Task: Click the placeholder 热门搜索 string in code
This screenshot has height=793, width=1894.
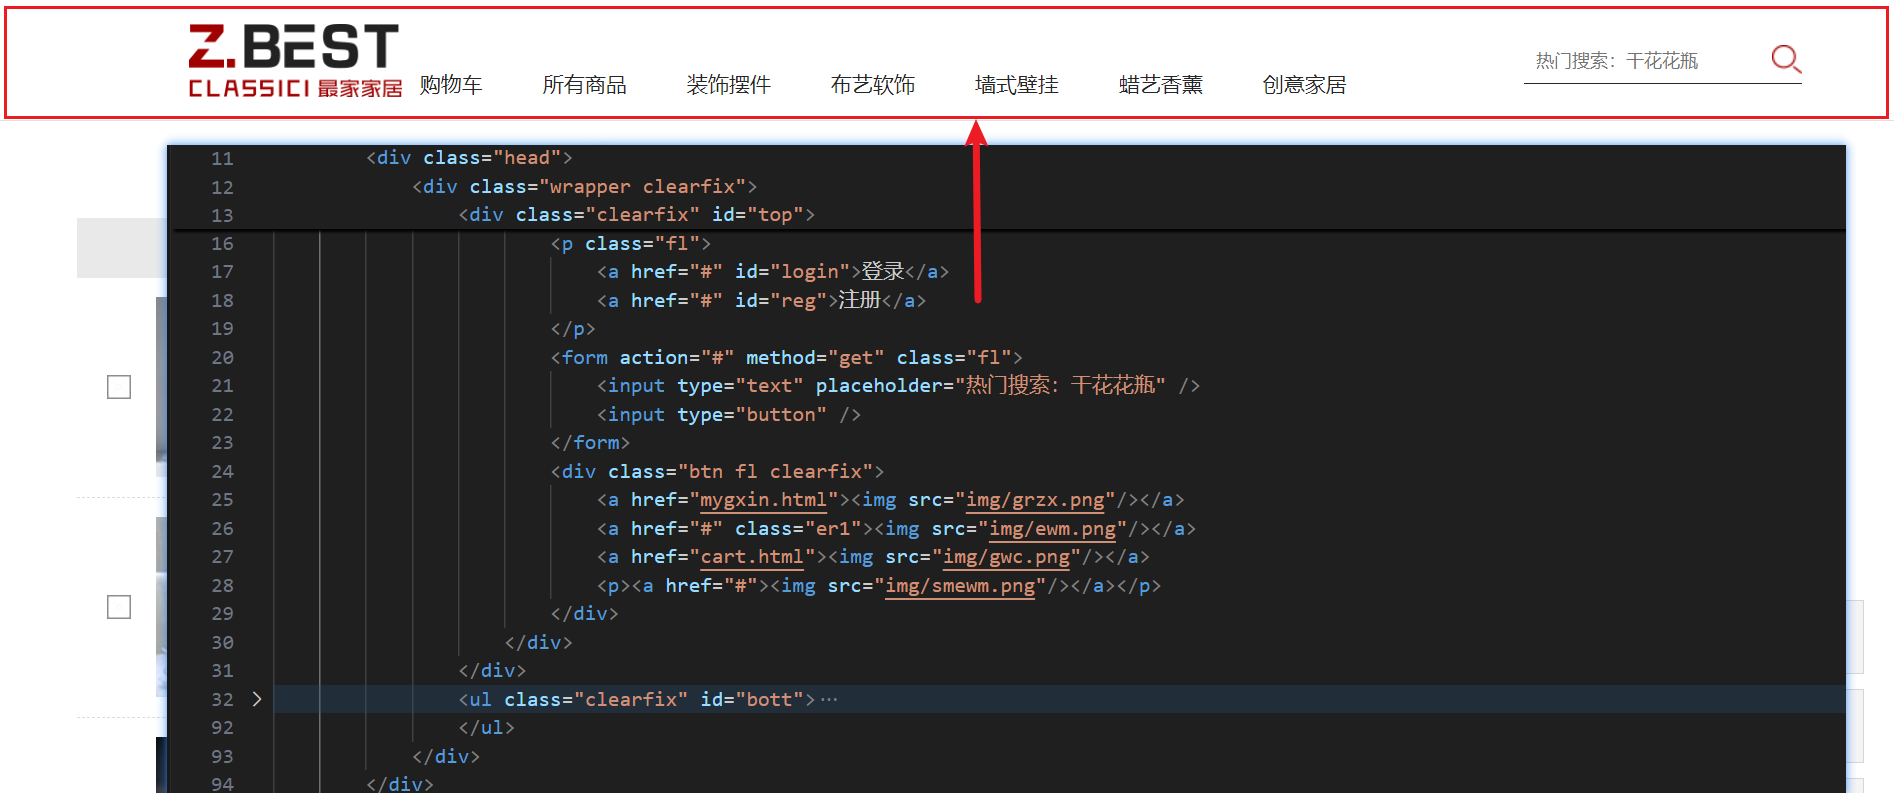Action: [x=1060, y=386]
